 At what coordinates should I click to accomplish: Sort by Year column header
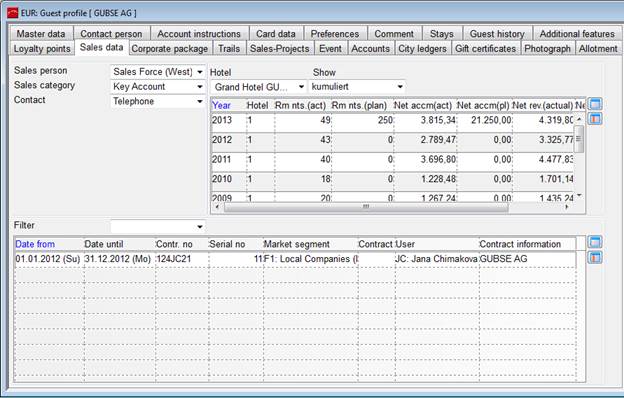(228, 105)
